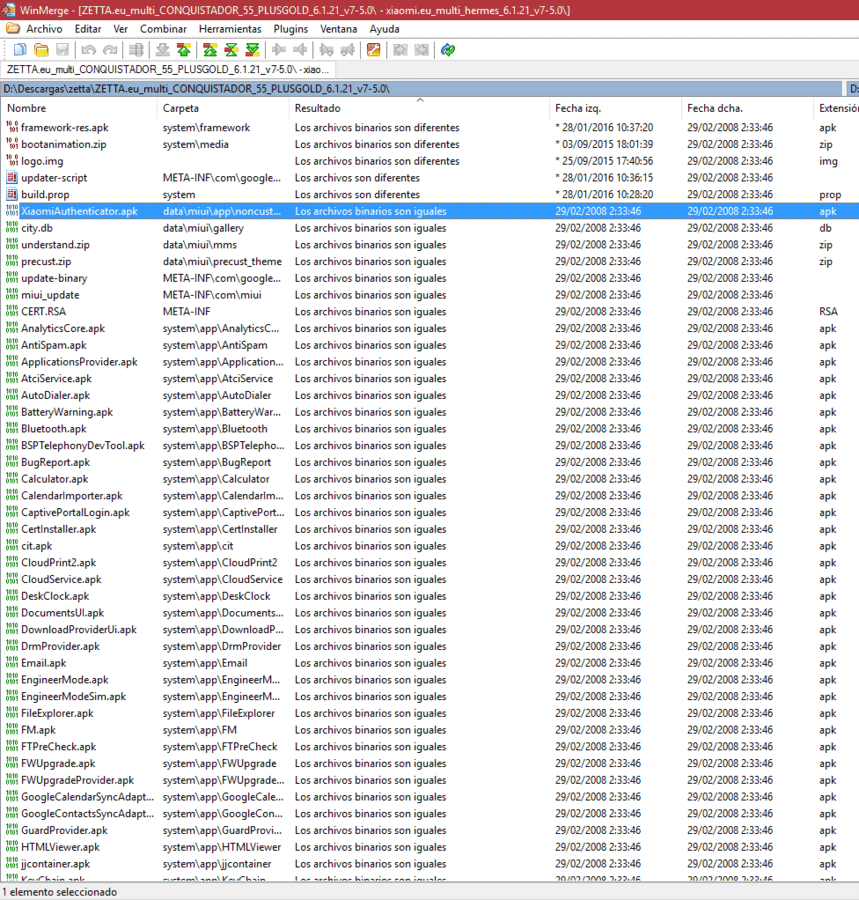Screen dimensions: 859x900
Task: Click the Copy all to left icon
Action: click(421, 50)
